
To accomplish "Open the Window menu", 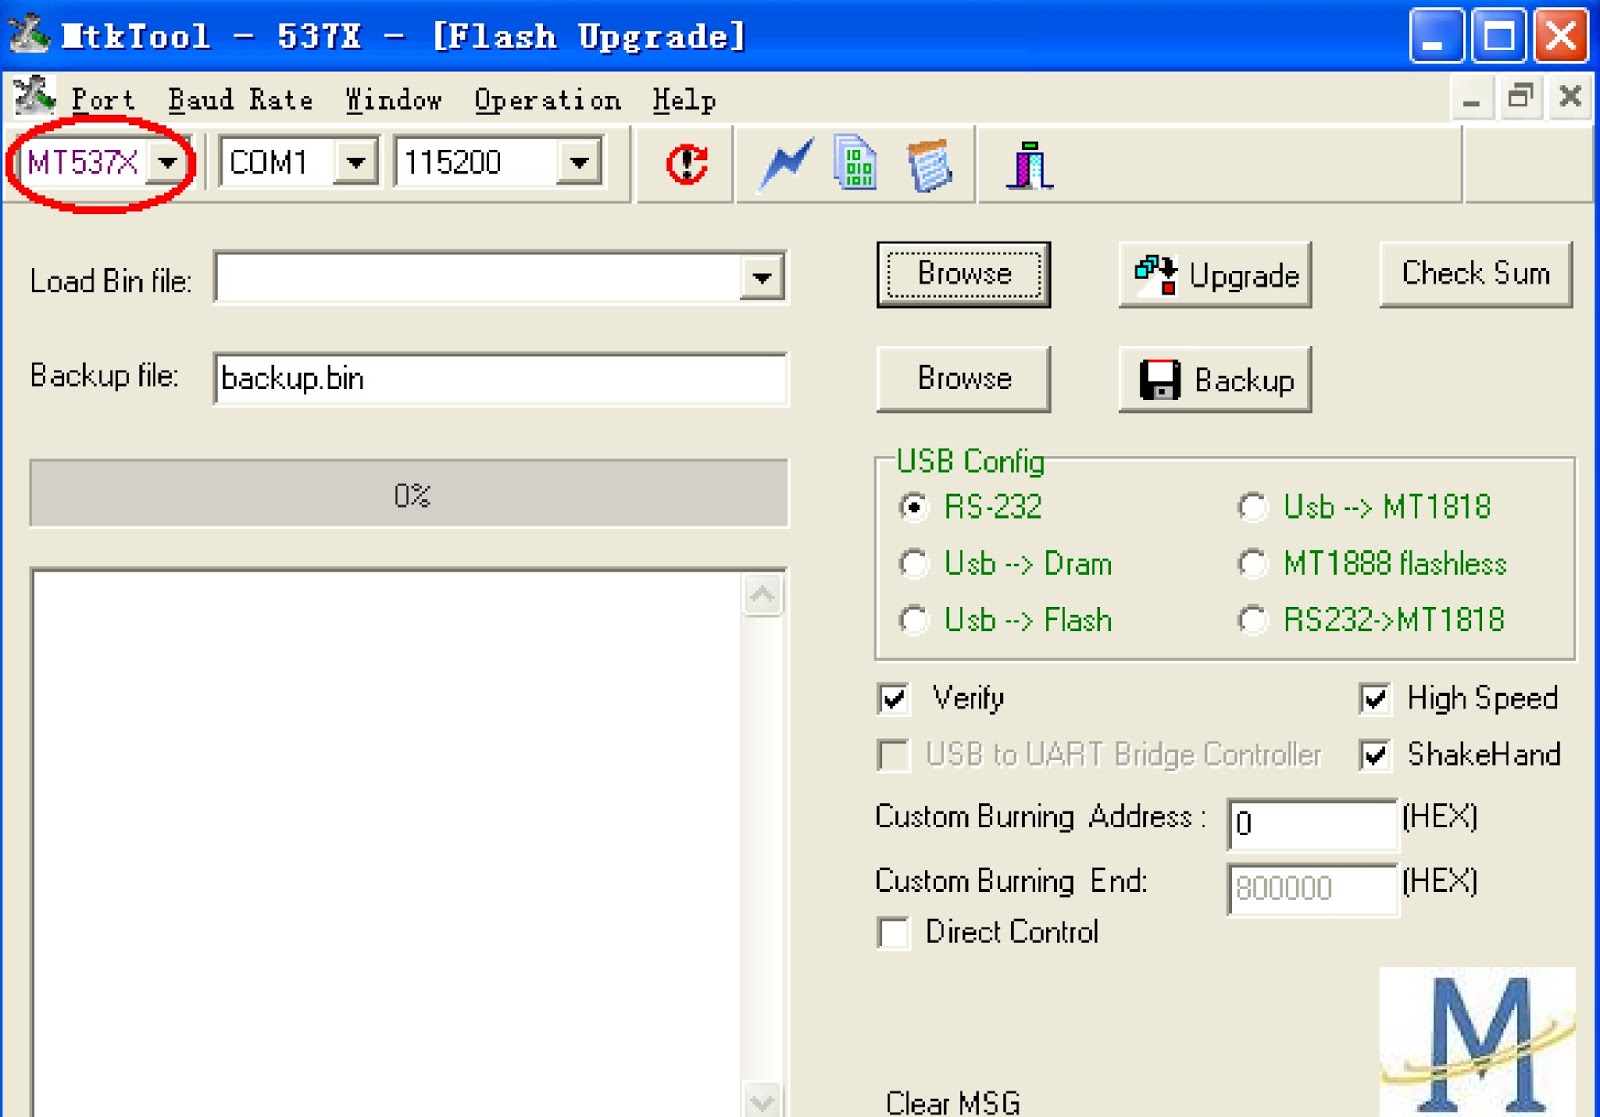I will point(393,99).
